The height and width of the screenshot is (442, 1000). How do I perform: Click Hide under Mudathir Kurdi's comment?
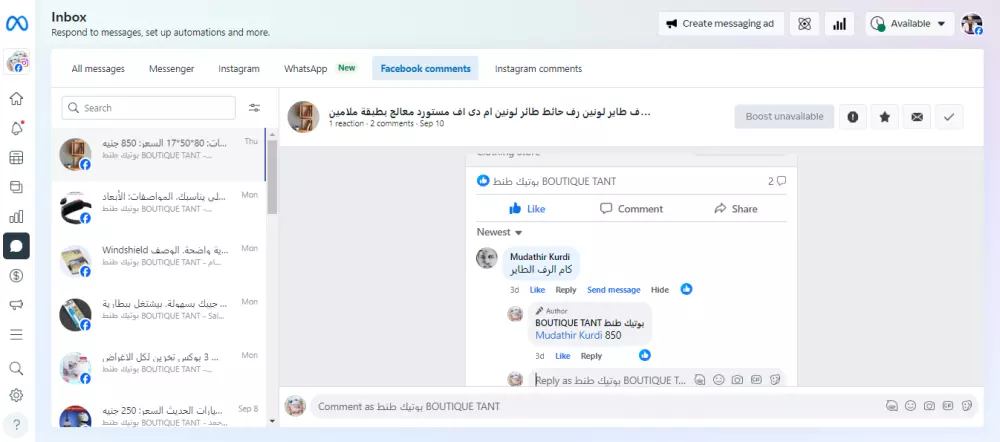click(x=660, y=290)
